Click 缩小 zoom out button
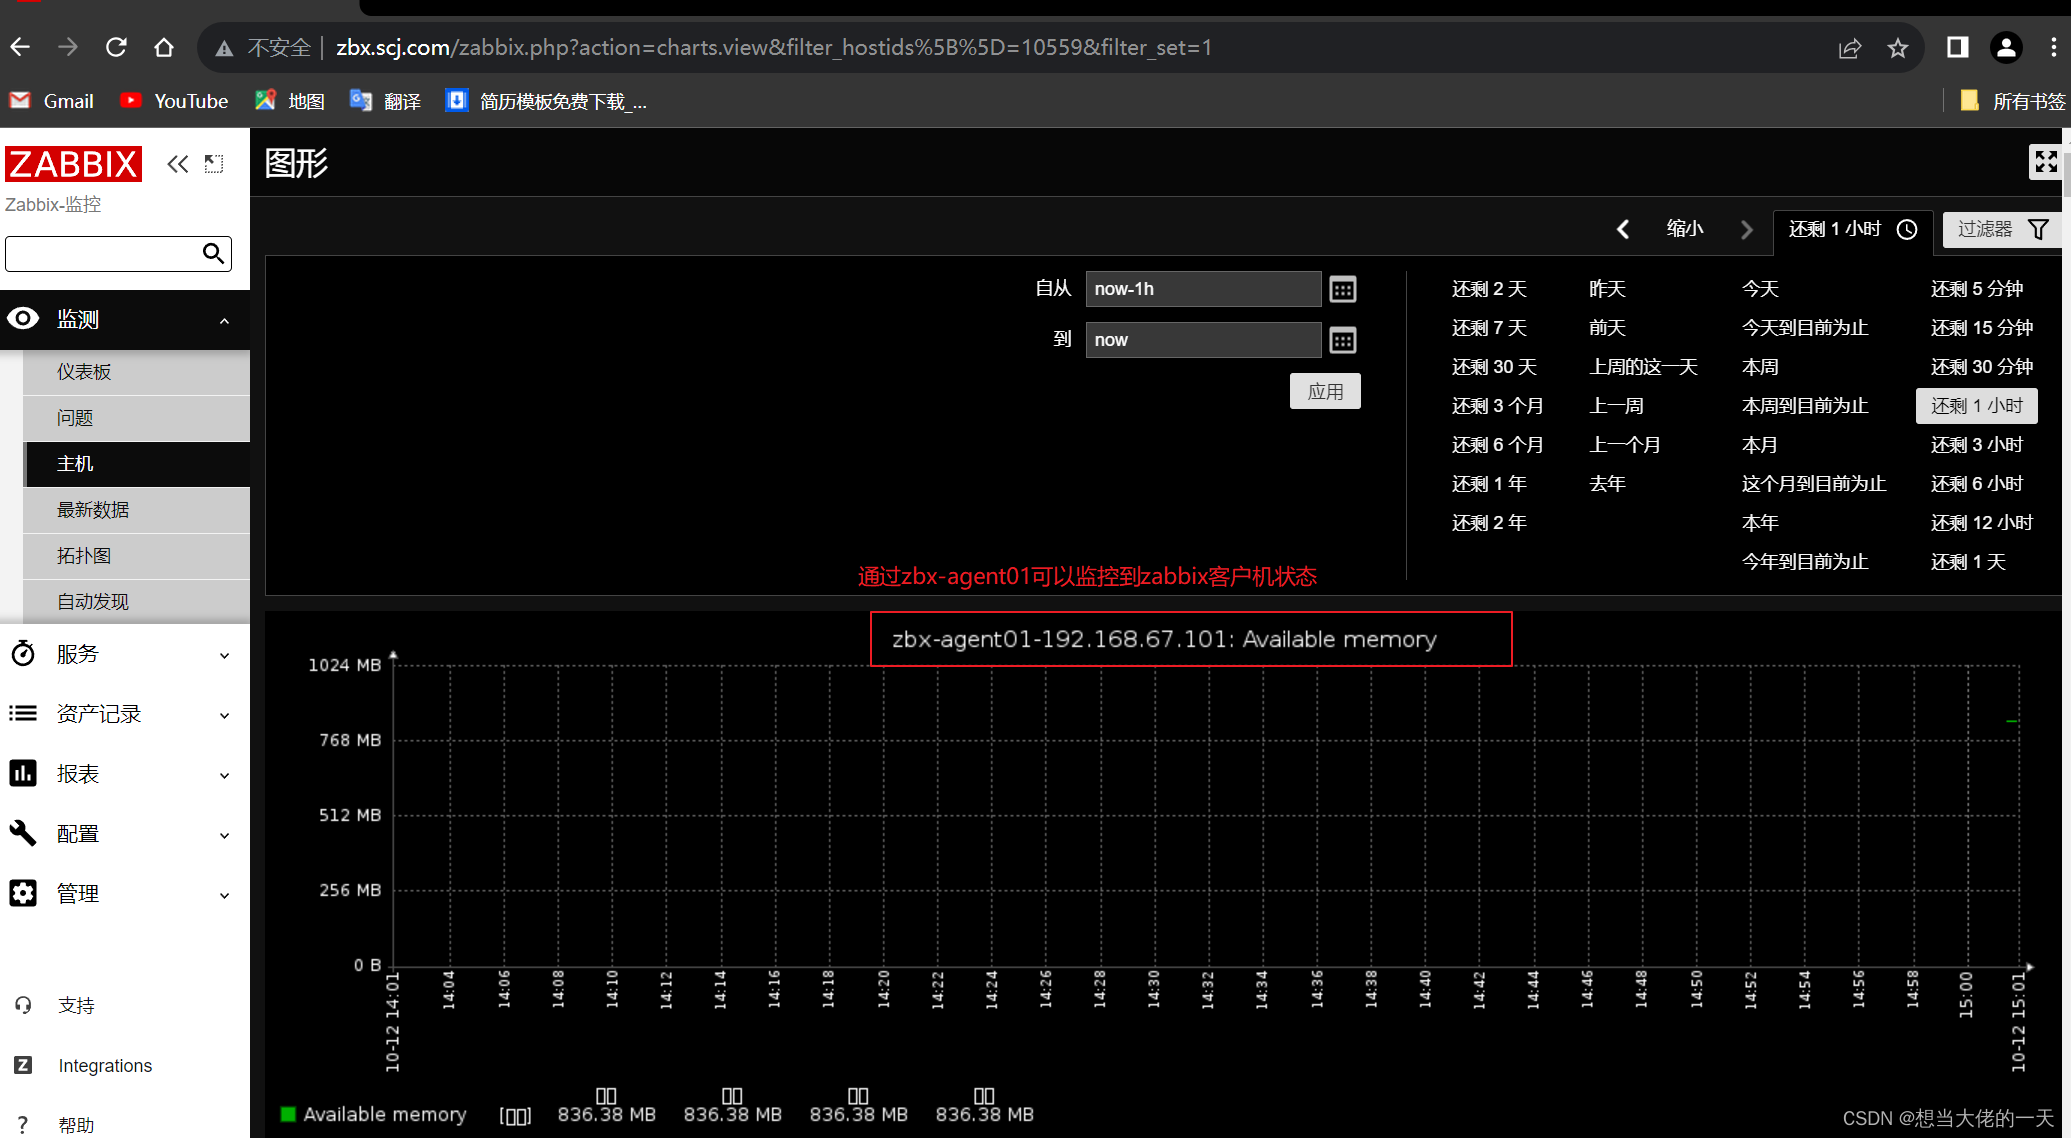 (x=1685, y=229)
